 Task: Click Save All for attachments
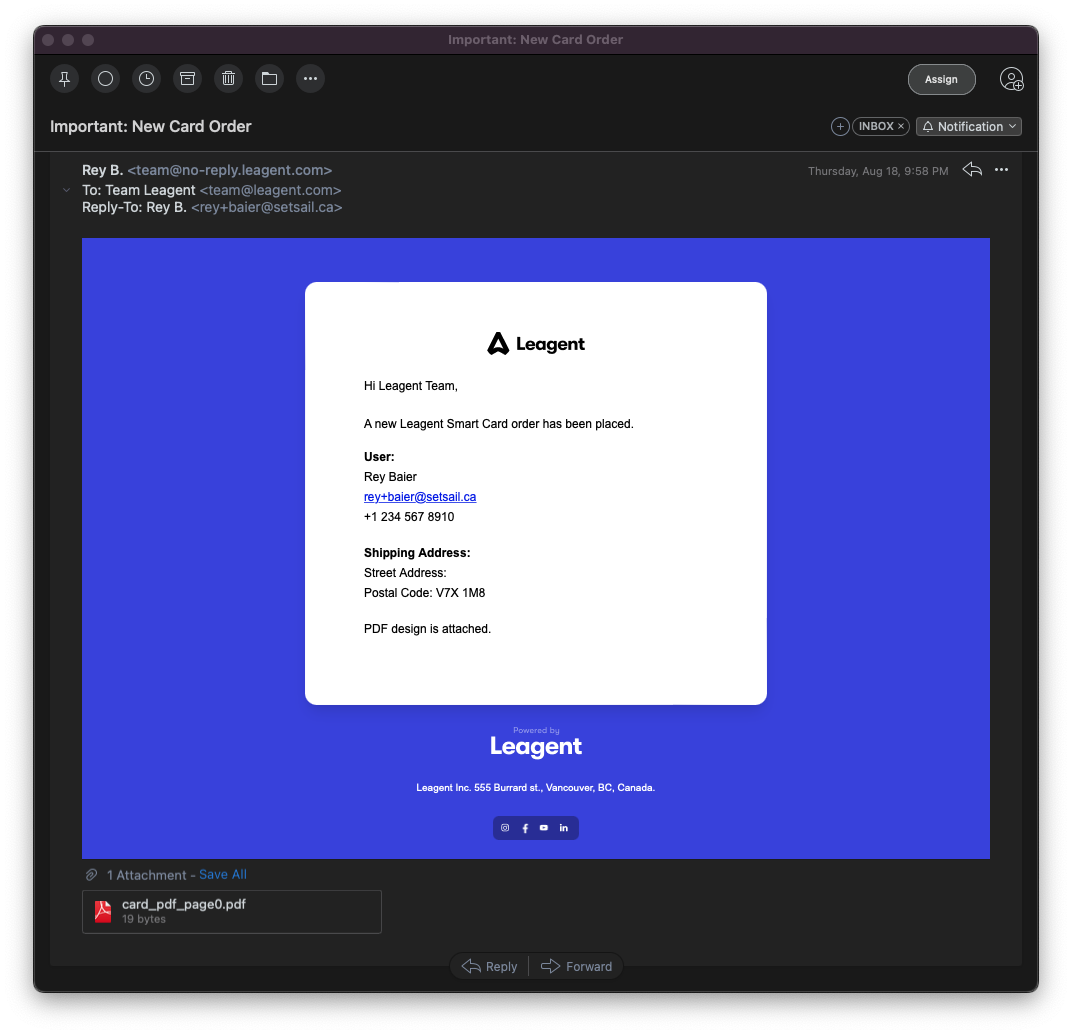click(x=222, y=875)
